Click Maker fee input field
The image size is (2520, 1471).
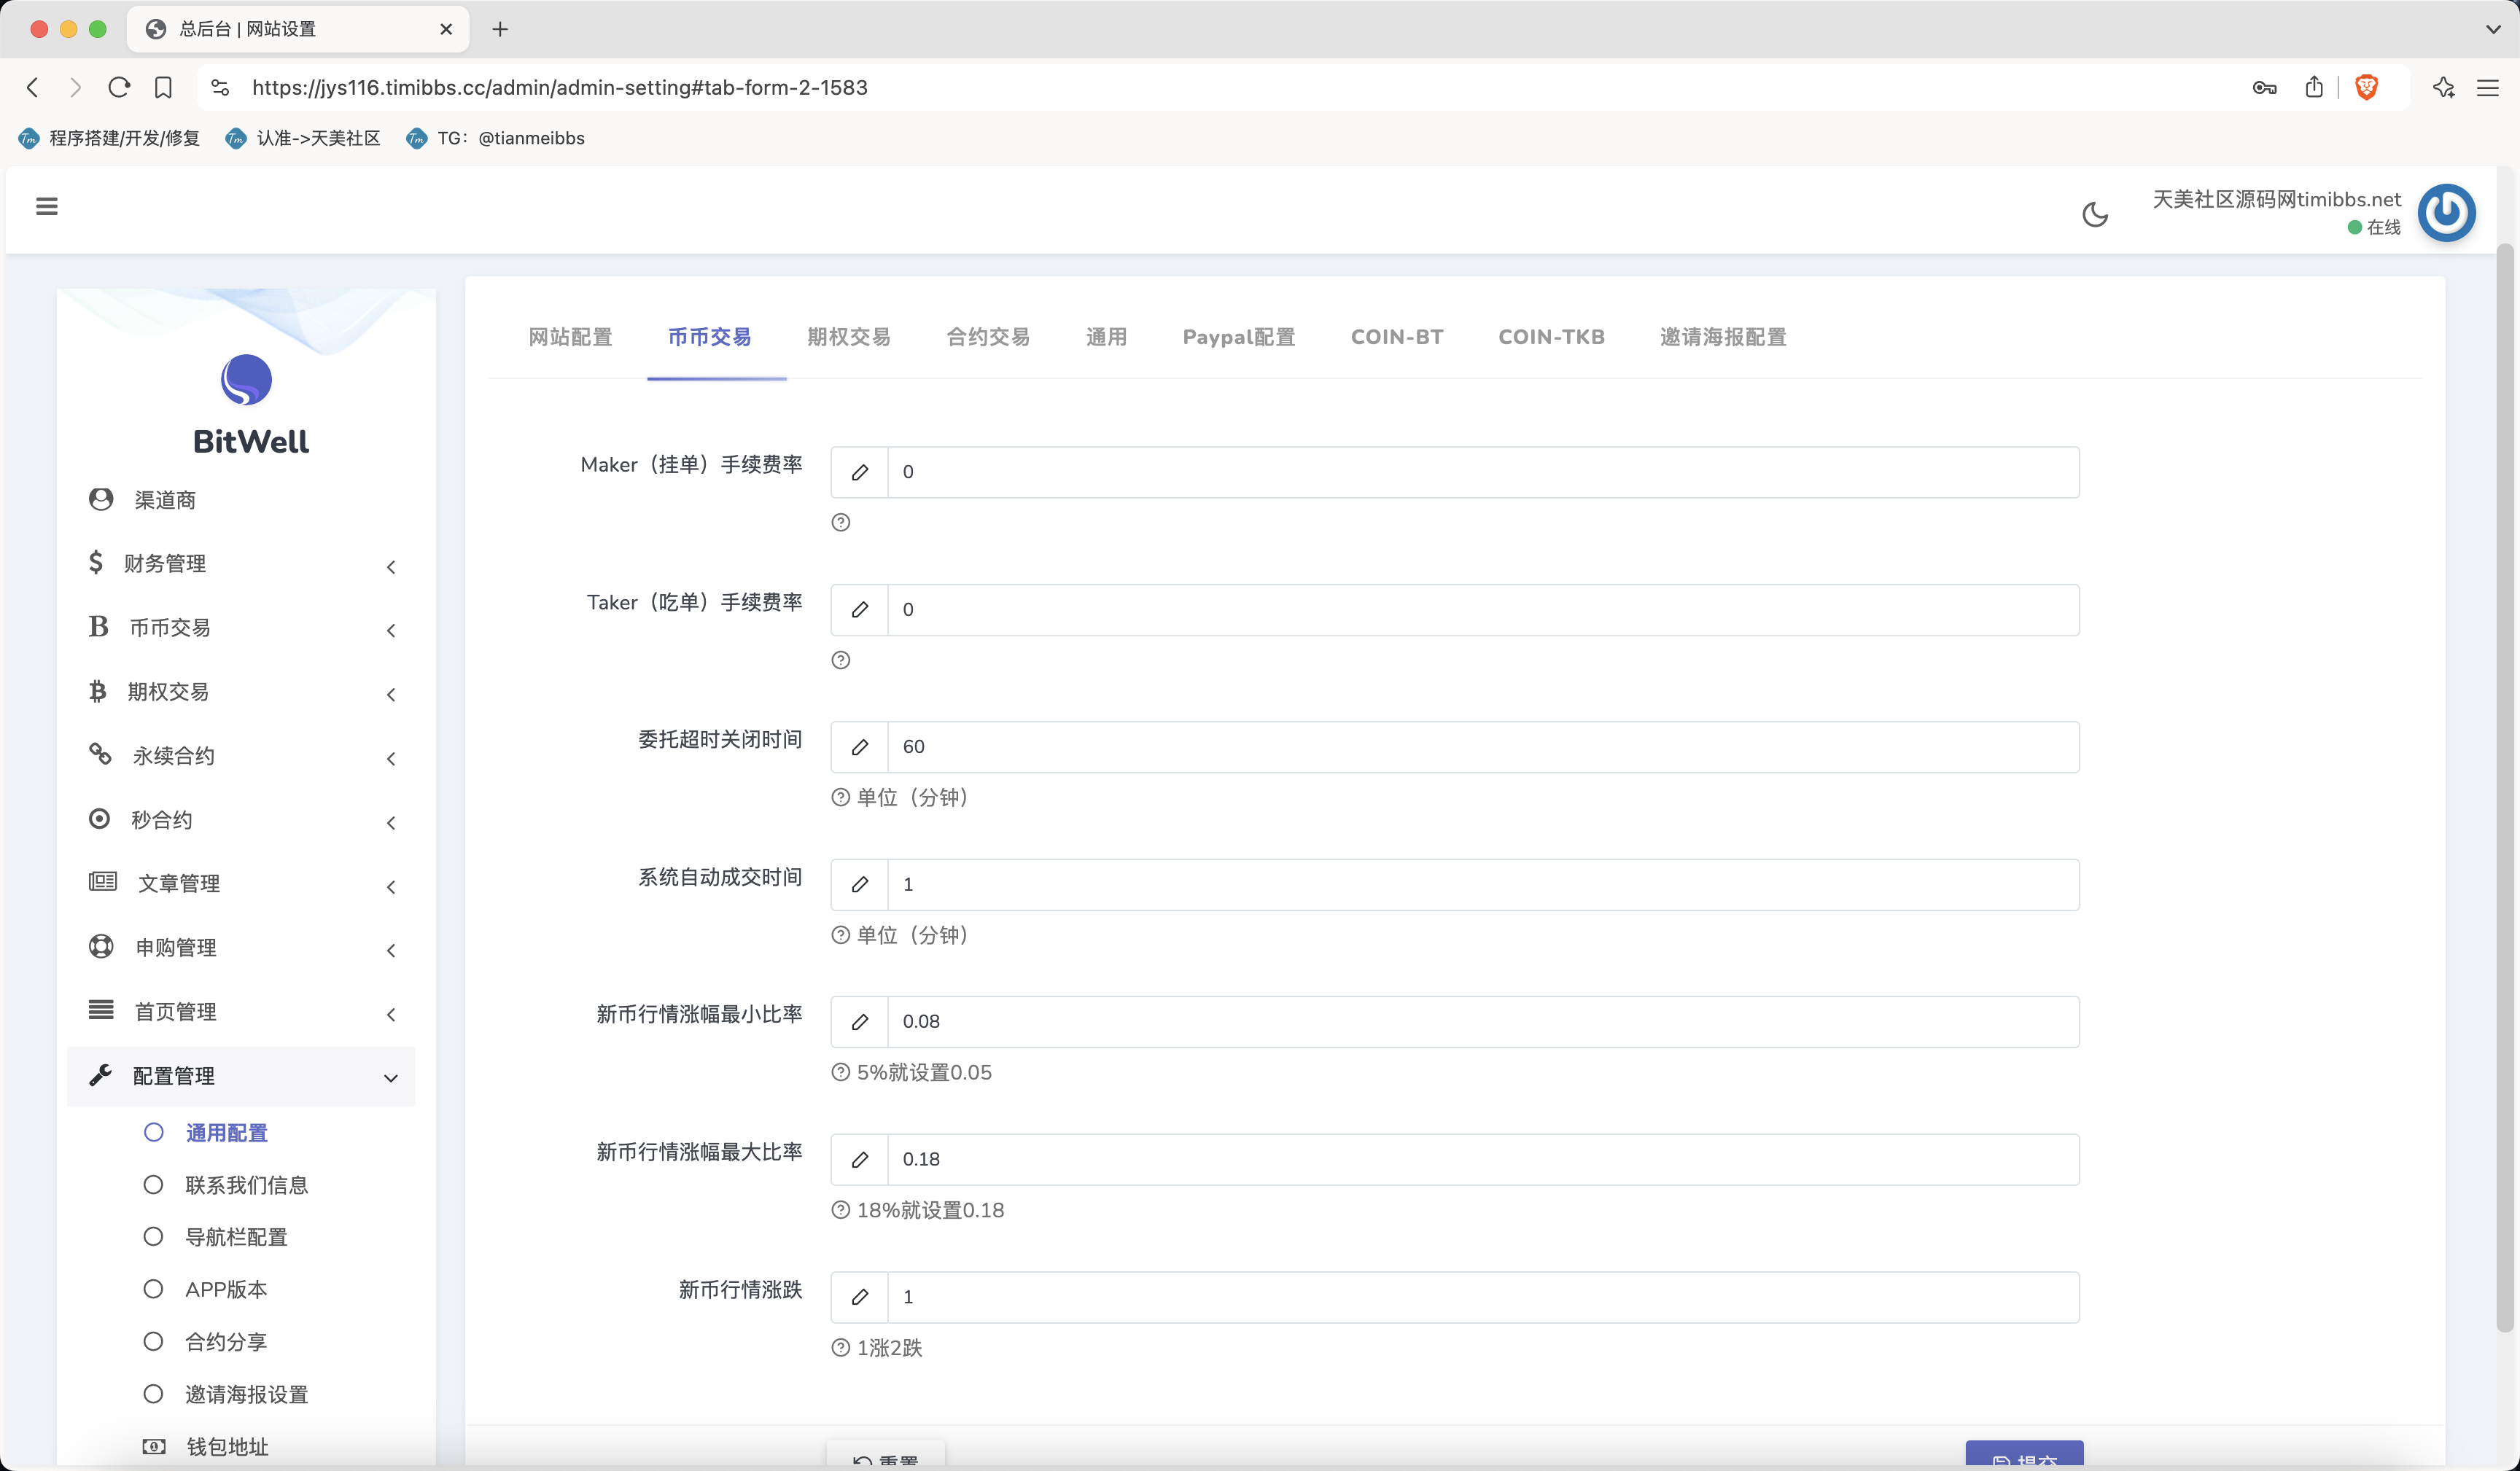(x=1483, y=472)
